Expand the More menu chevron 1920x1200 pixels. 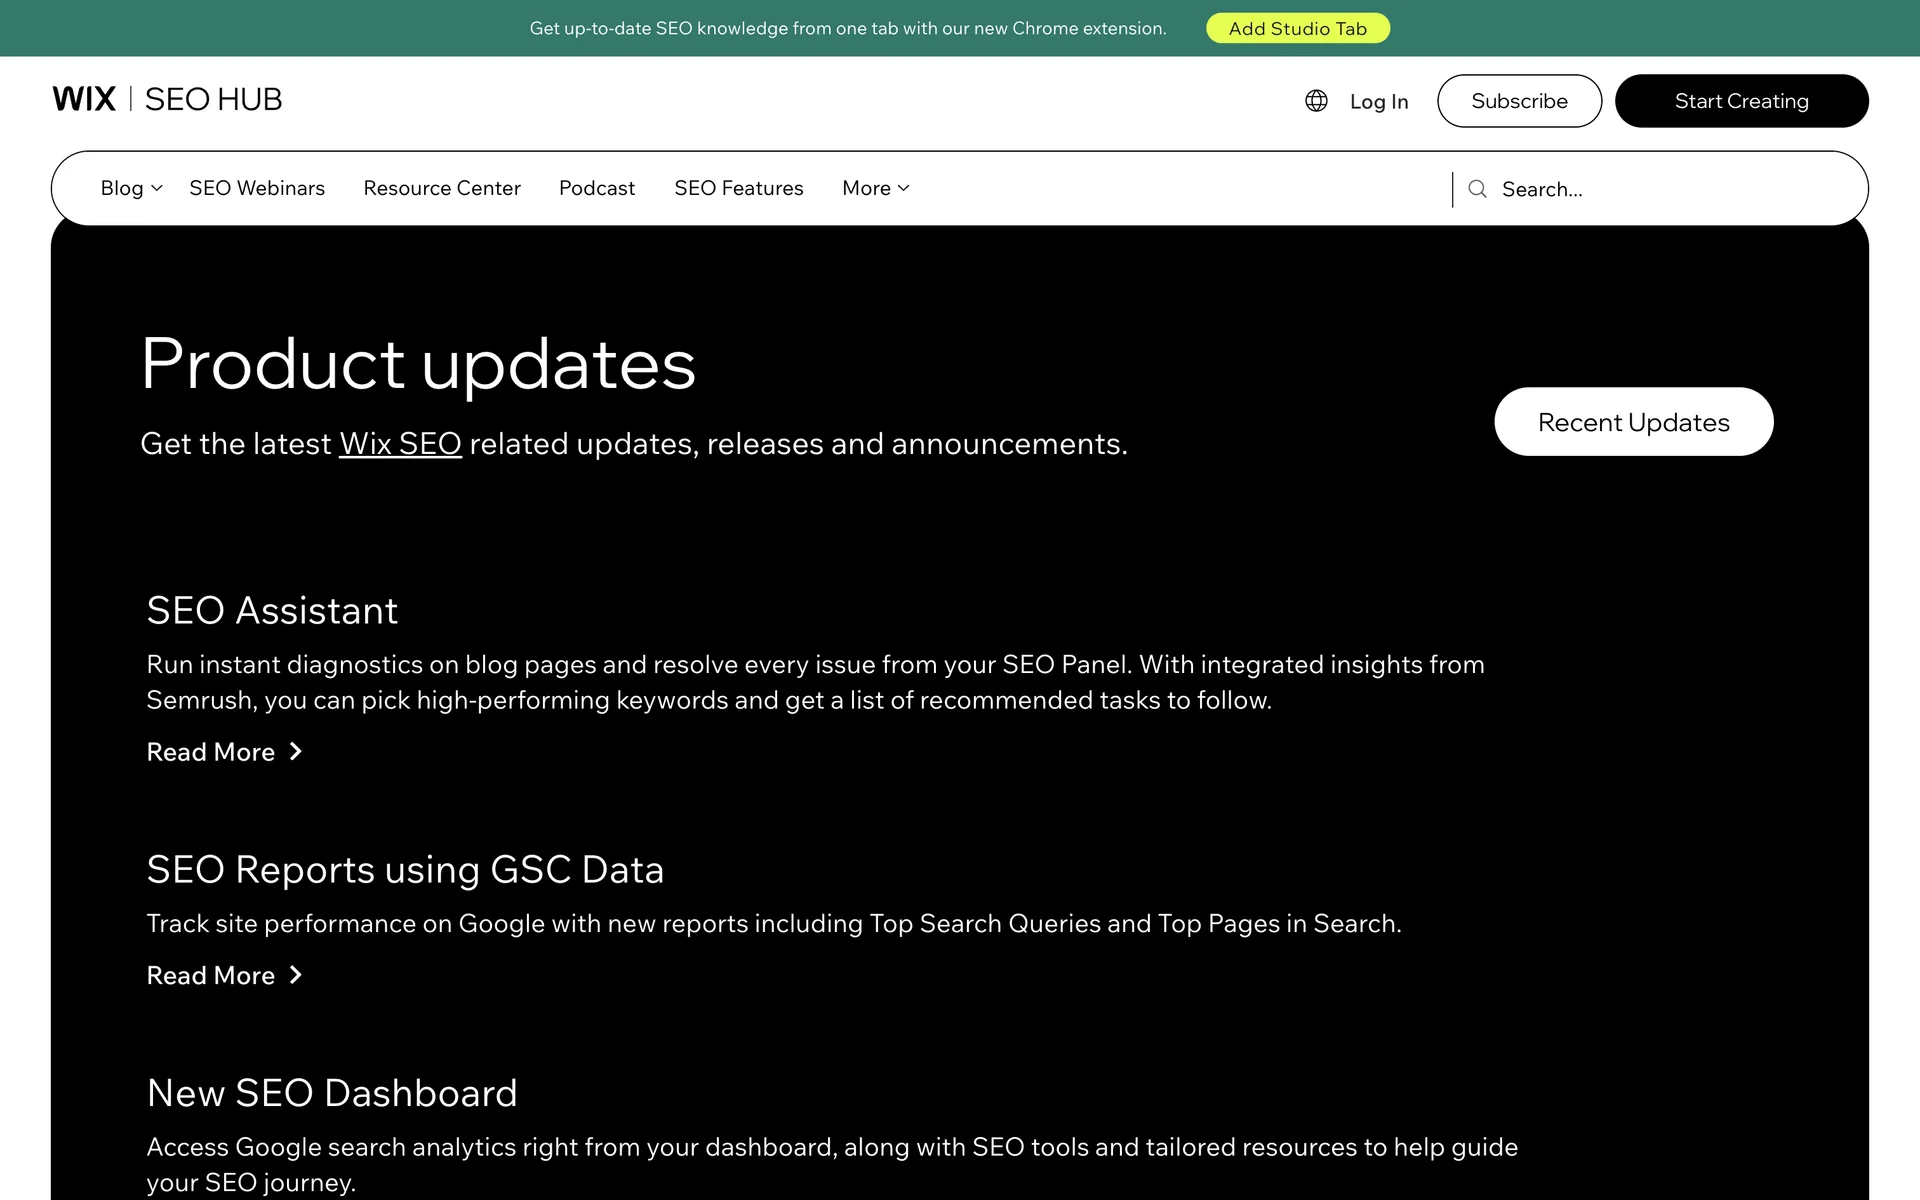904,188
